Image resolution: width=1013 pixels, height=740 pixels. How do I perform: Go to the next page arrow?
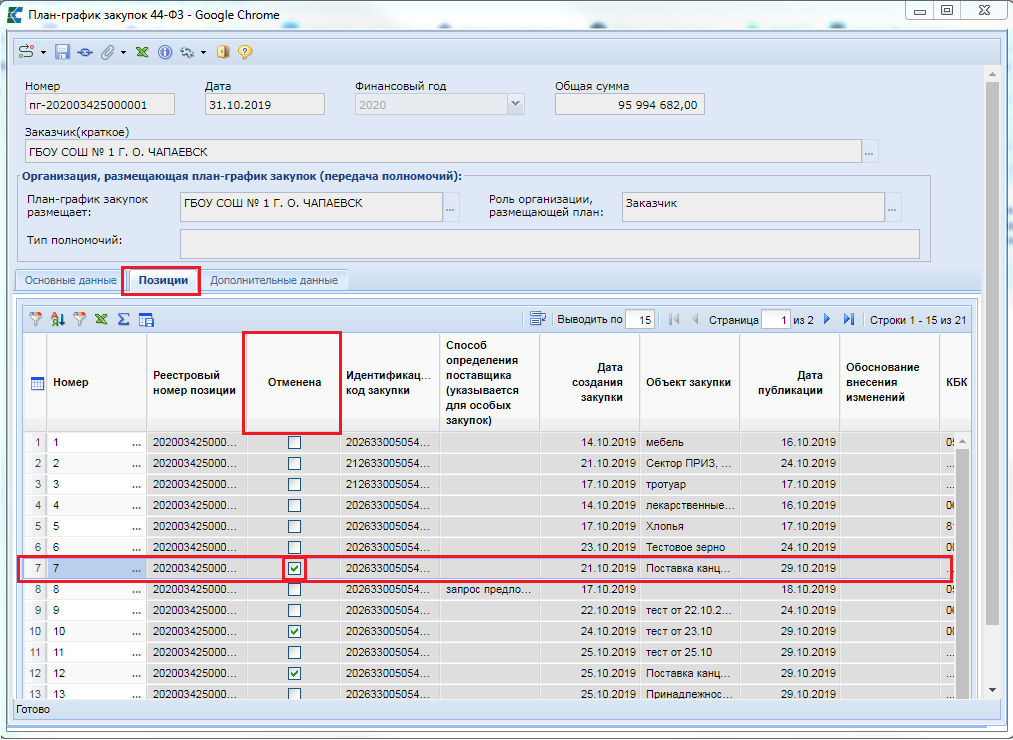coord(827,319)
